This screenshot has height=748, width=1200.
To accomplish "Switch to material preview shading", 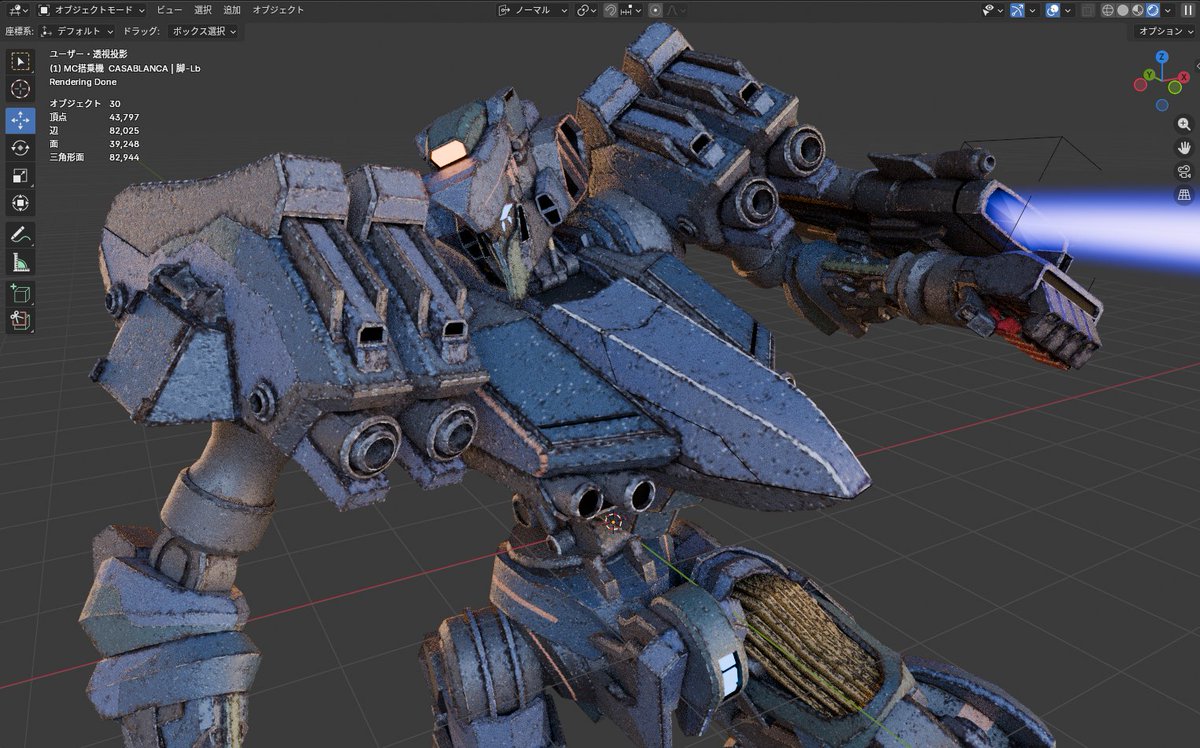I will point(1138,9).
